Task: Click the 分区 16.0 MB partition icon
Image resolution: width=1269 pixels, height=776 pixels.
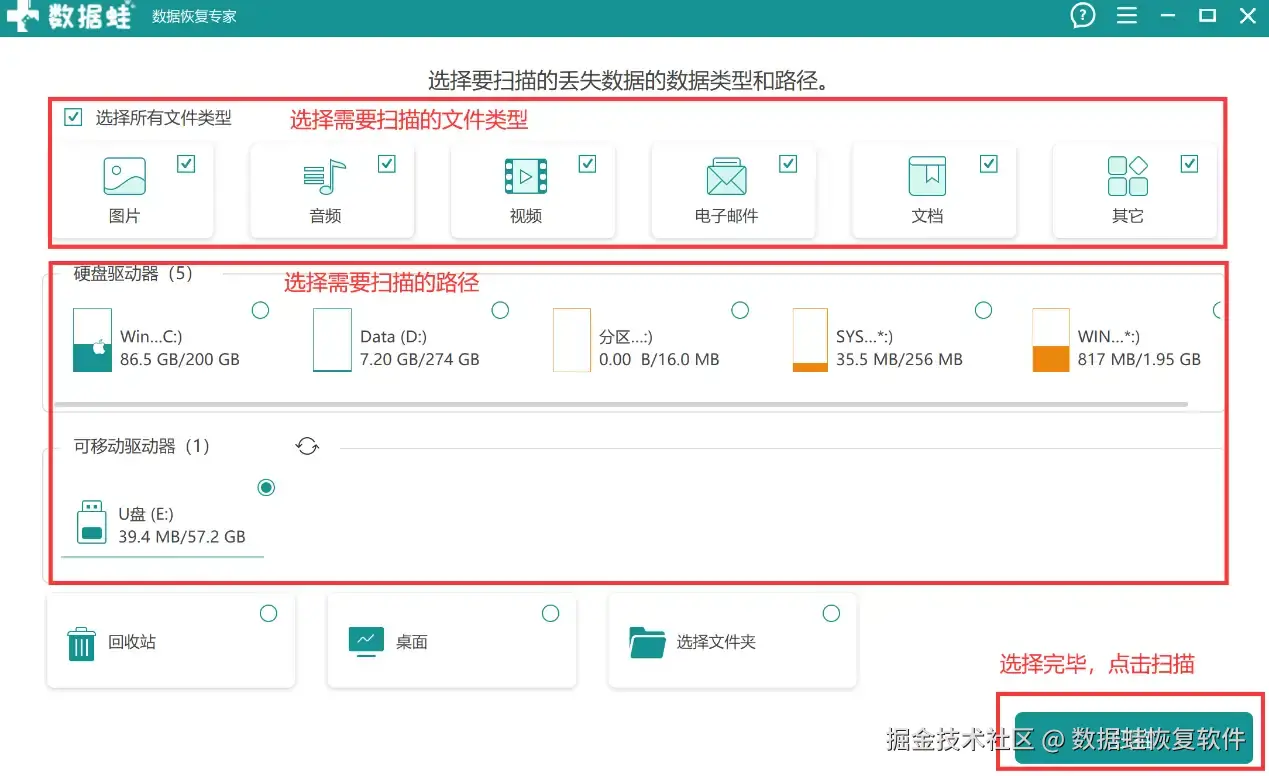Action: click(x=572, y=340)
